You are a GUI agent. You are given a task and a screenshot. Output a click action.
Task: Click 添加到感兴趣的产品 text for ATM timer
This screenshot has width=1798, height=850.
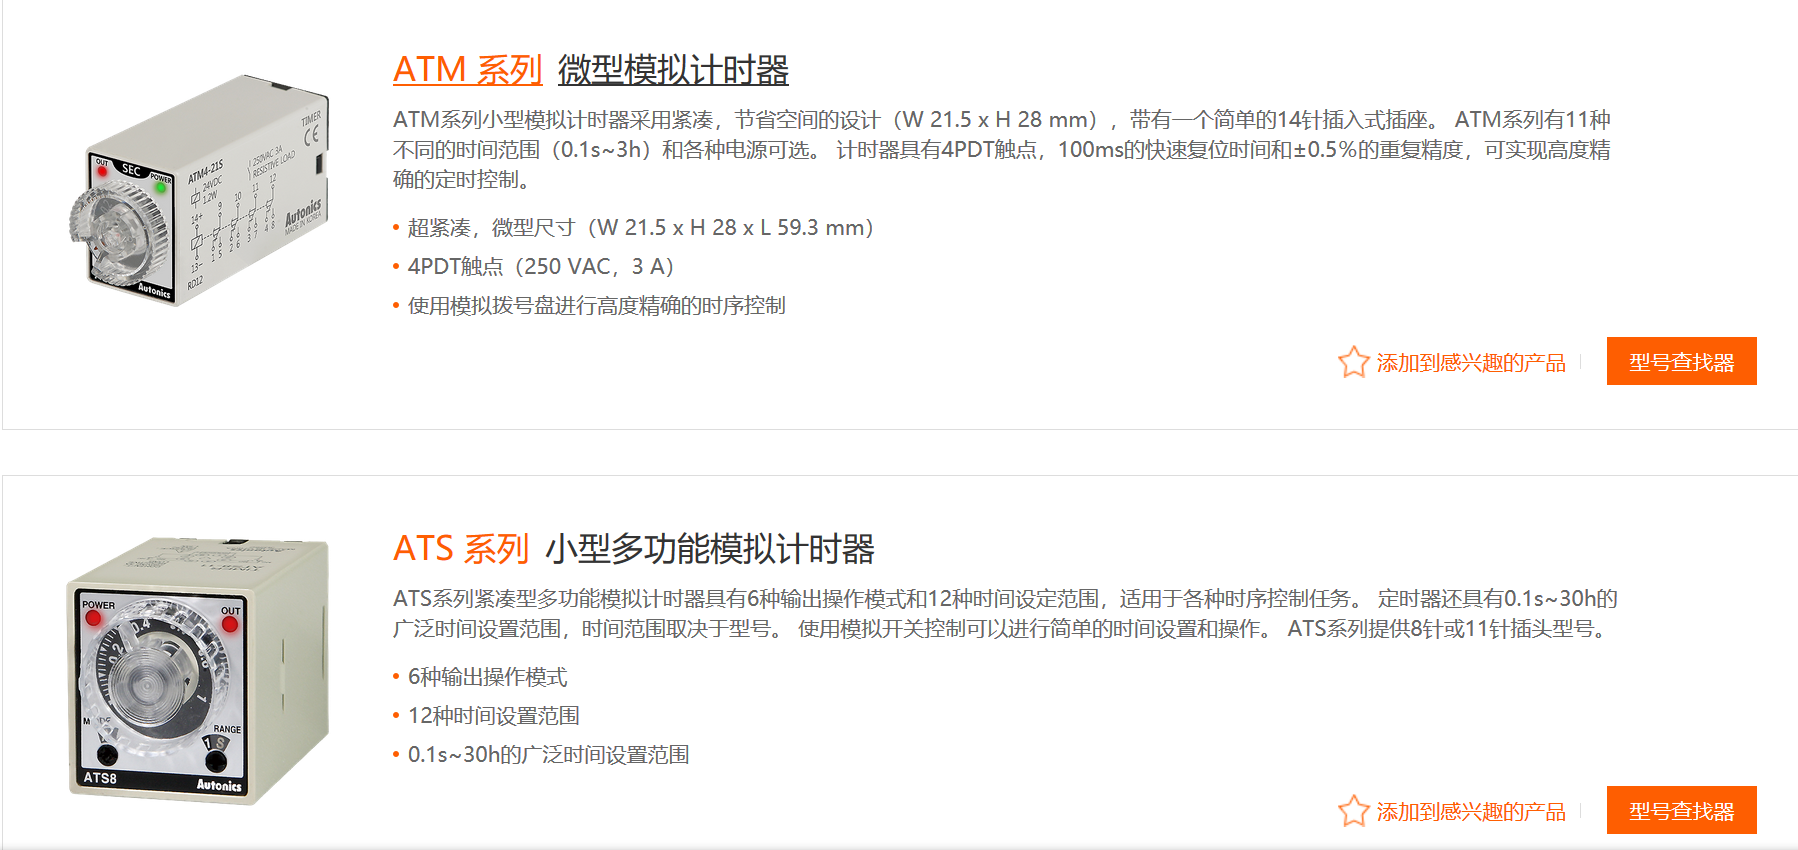click(1470, 363)
